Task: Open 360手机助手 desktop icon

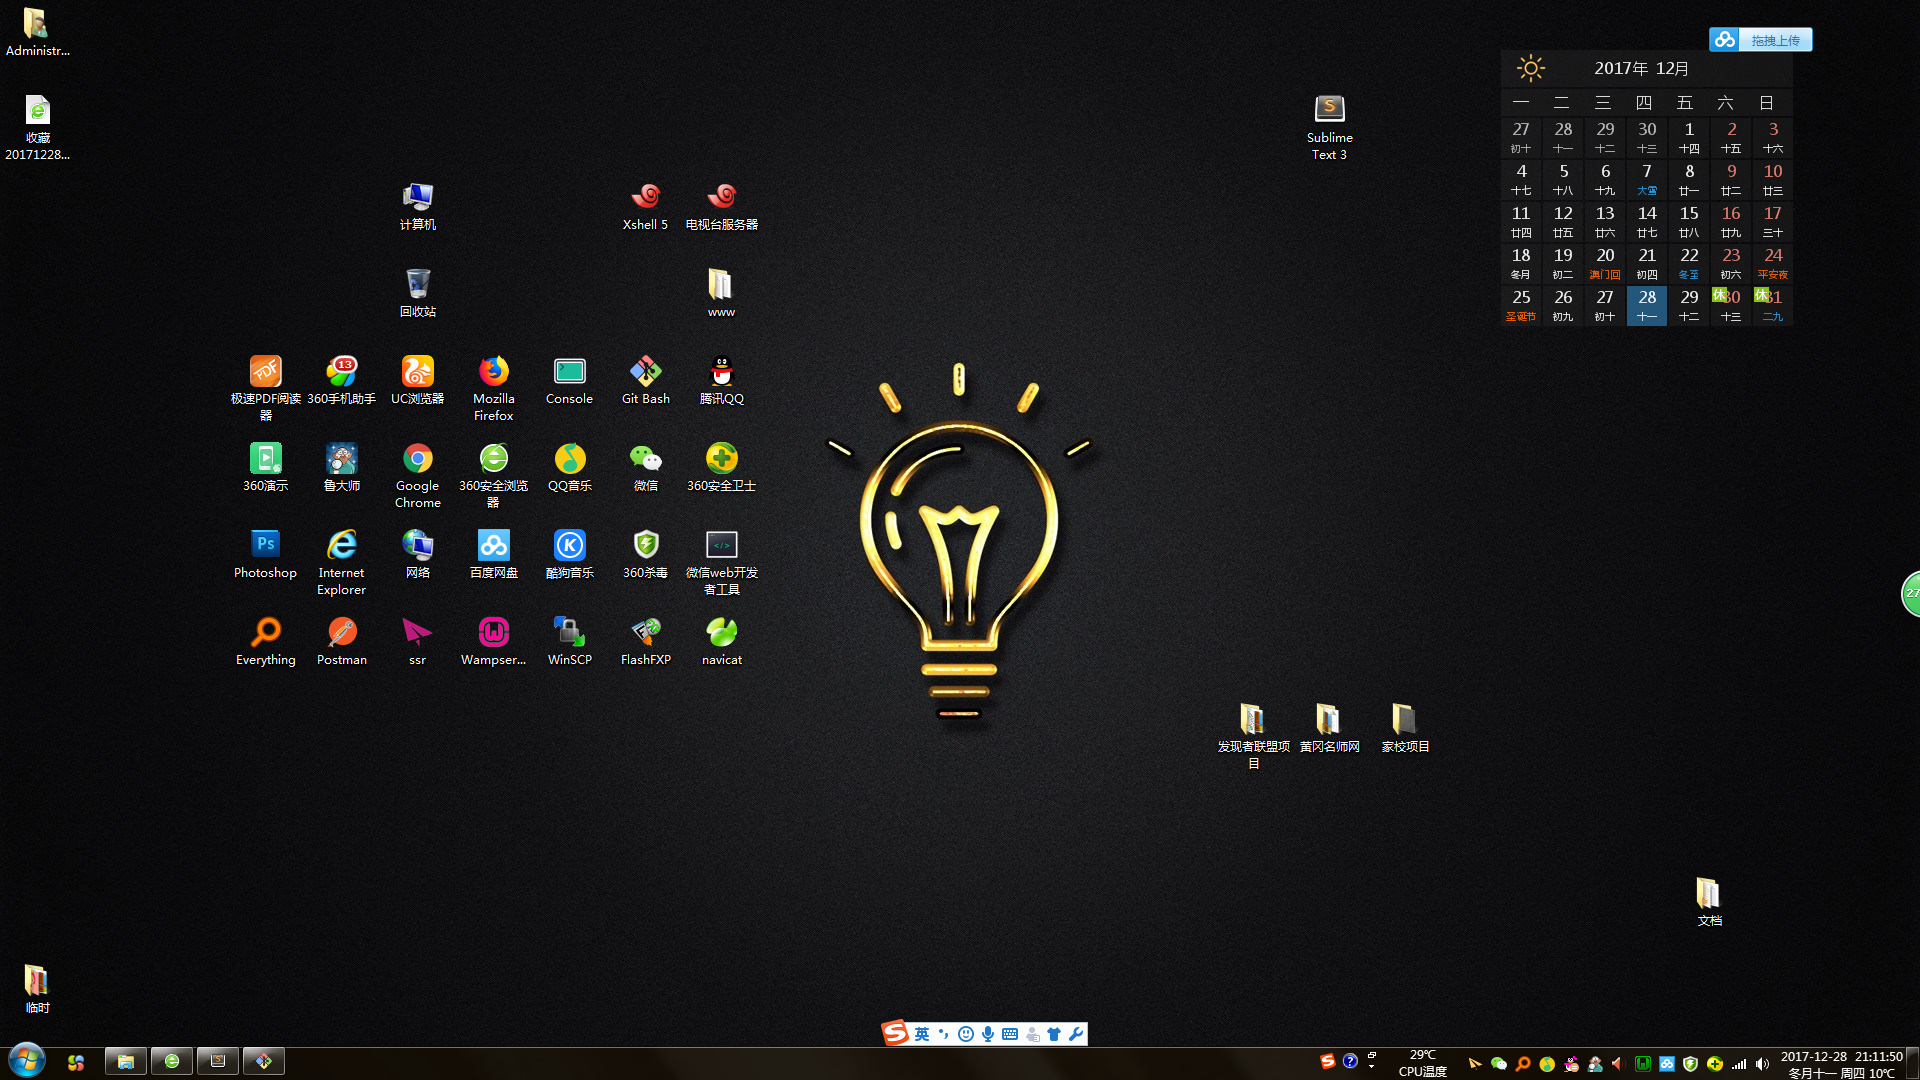Action: (341, 380)
